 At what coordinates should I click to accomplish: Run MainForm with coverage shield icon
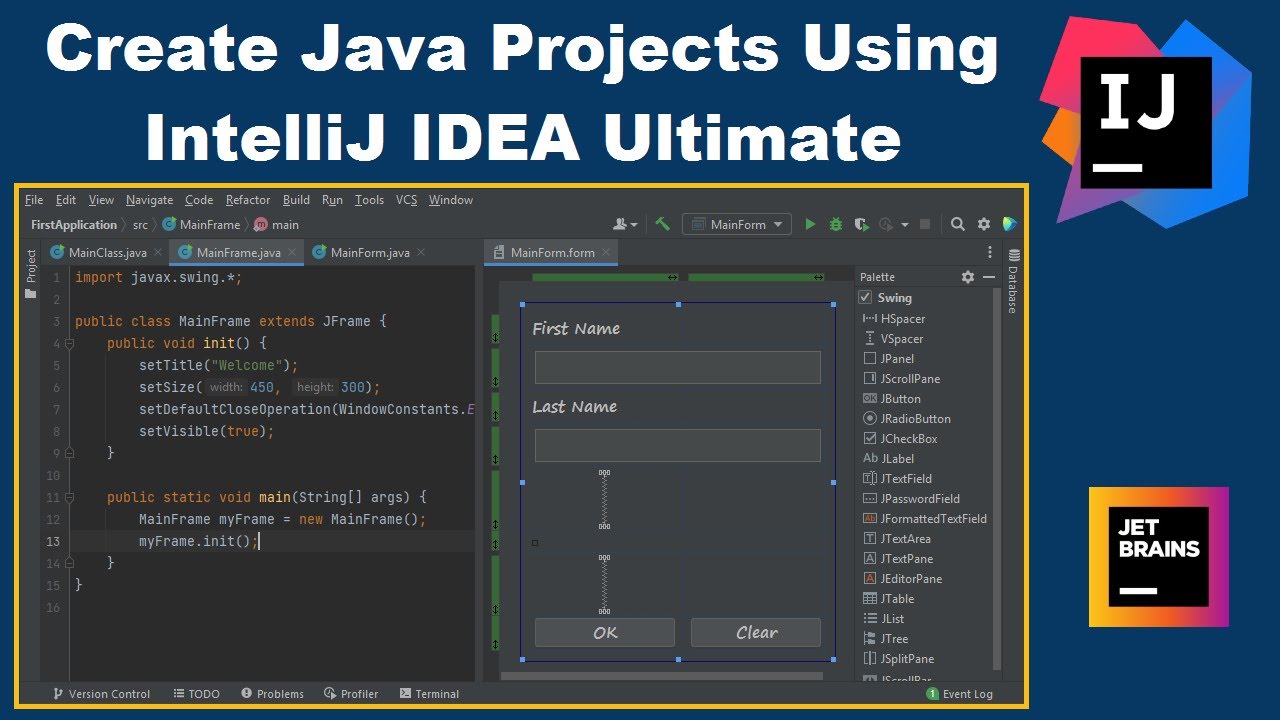pos(861,225)
